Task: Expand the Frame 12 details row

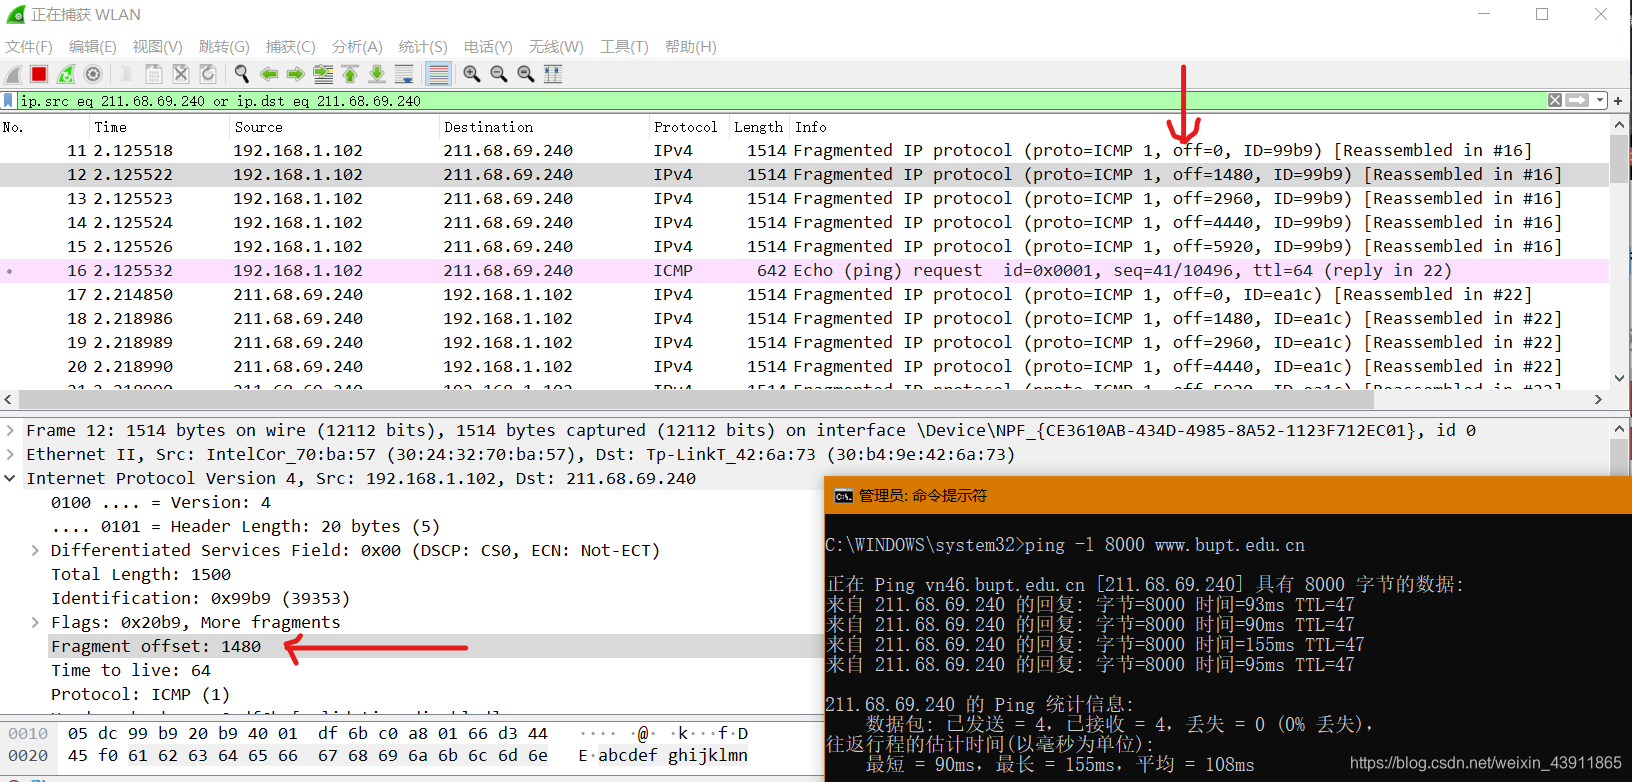Action: [x=10, y=431]
